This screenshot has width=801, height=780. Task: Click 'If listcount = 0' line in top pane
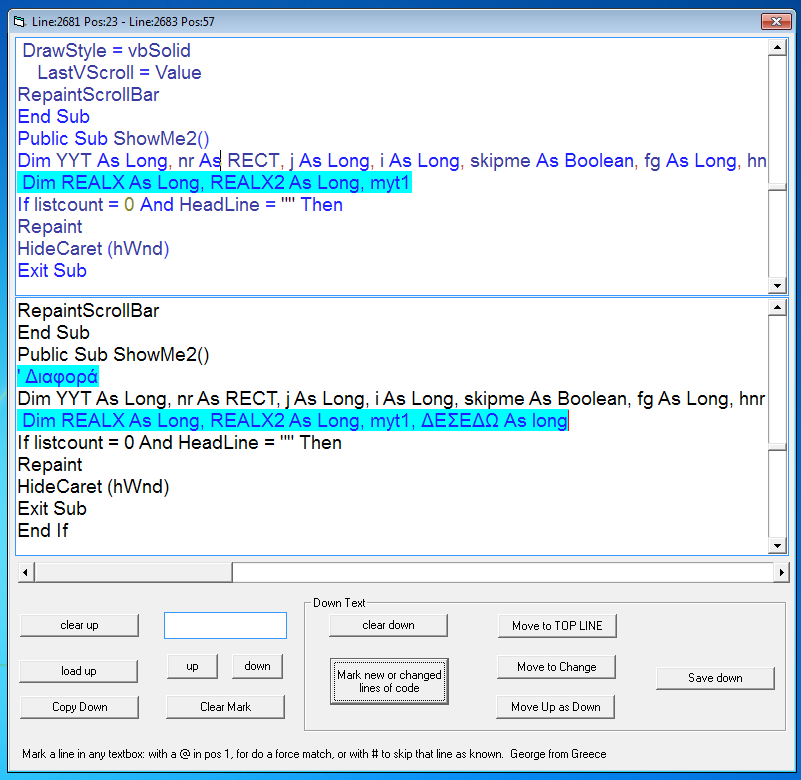click(180, 204)
